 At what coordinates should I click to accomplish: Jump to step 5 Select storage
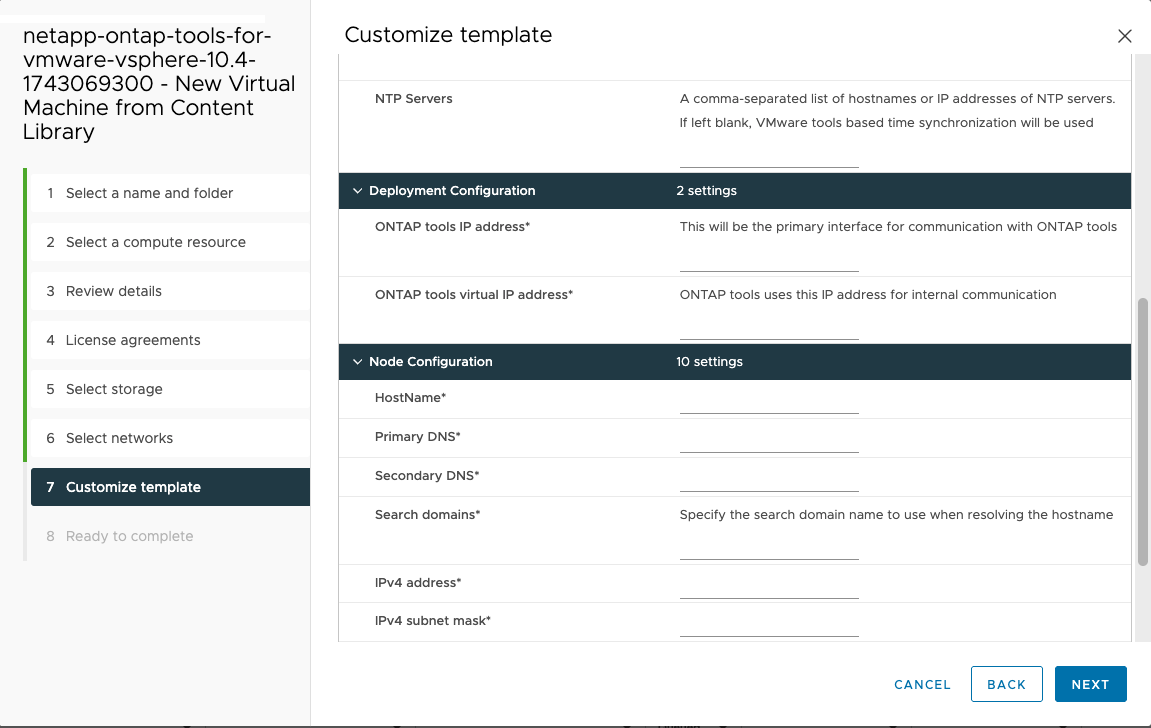pos(114,389)
